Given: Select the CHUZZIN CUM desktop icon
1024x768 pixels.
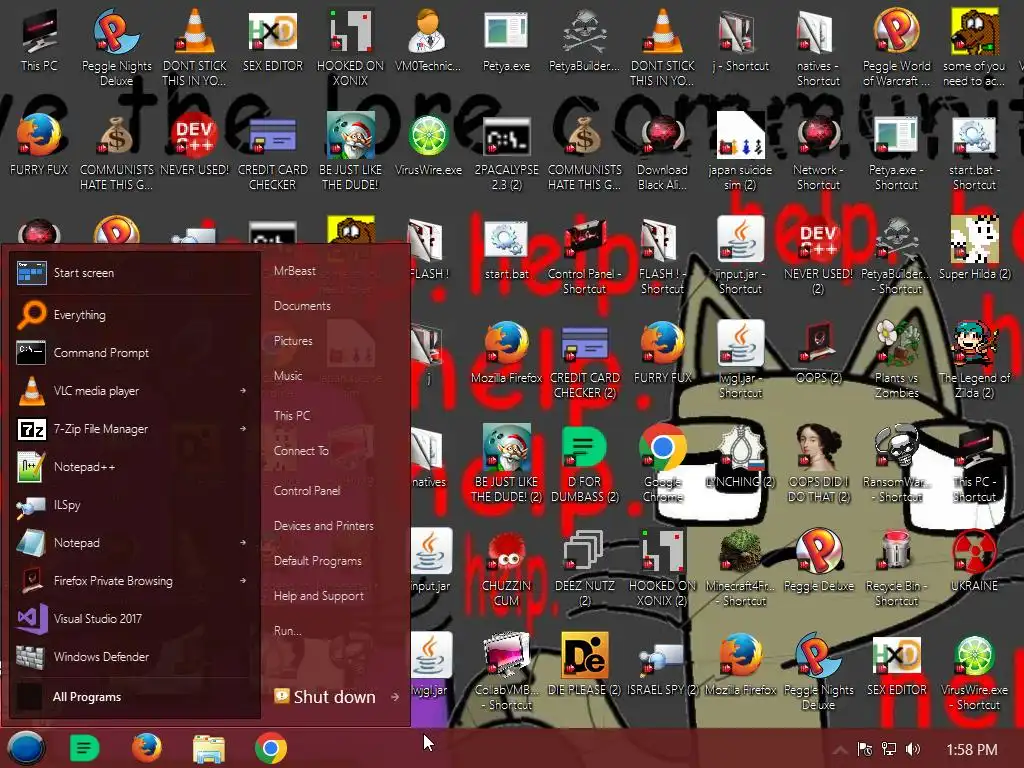Looking at the screenshot, I should coord(506,568).
